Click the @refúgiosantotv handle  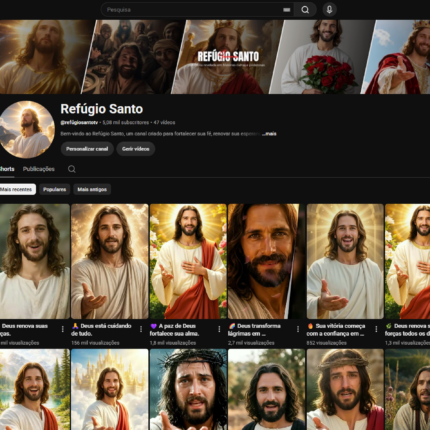tap(79, 122)
